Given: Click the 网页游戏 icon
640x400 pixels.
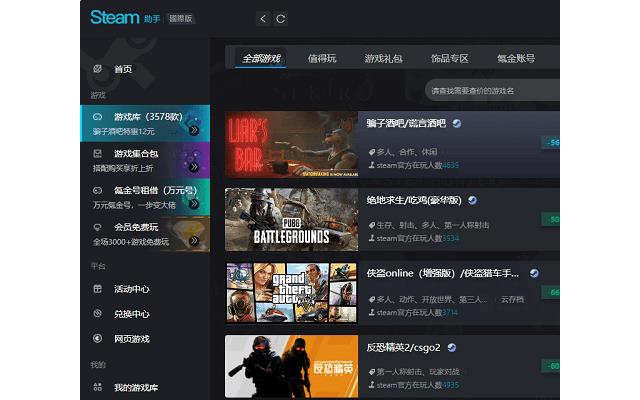Looking at the screenshot, I should [x=98, y=338].
